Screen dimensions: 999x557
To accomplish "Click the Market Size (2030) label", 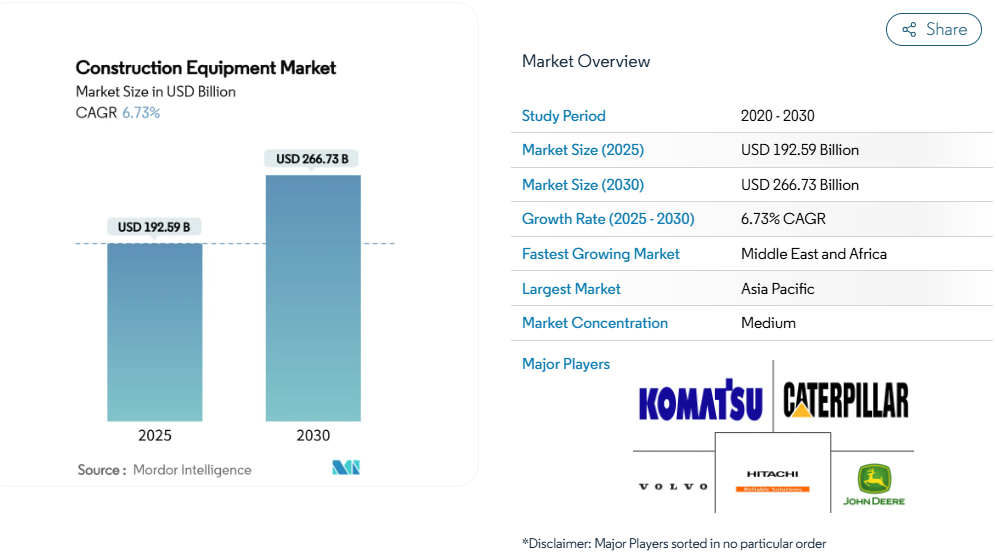I will 583,185.
